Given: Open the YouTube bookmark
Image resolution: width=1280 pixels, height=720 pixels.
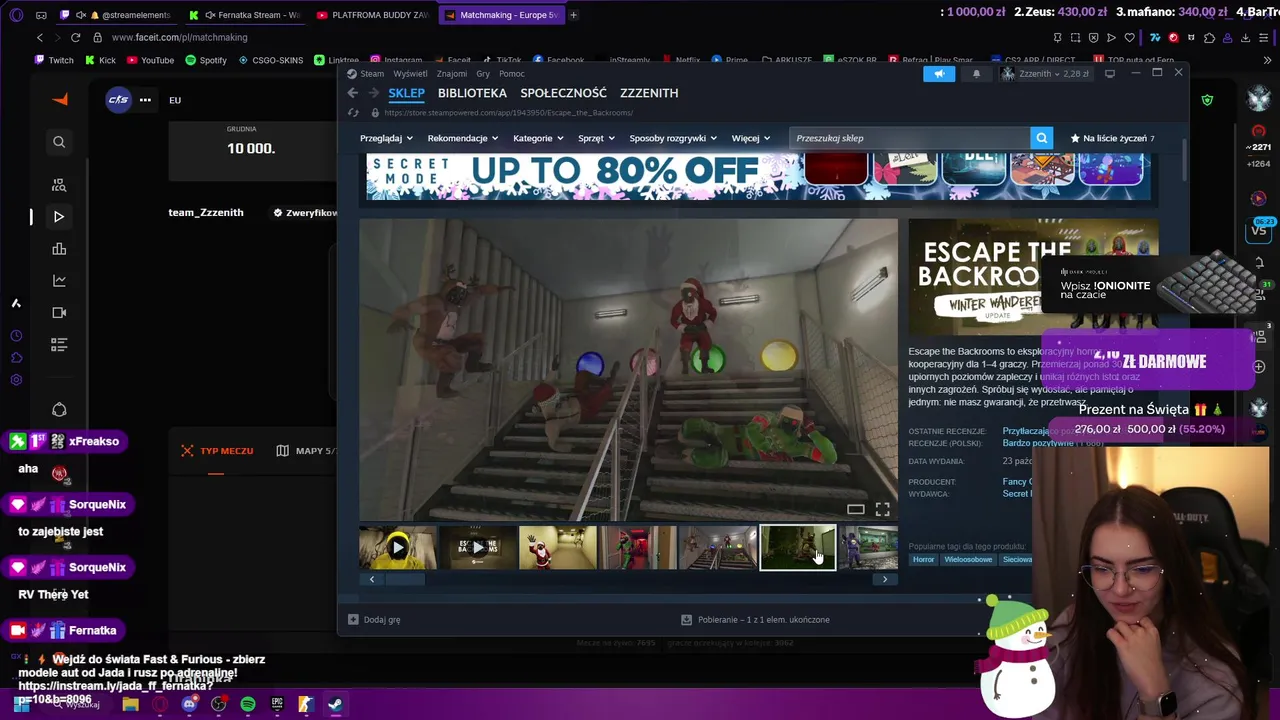Looking at the screenshot, I should click(x=149, y=60).
